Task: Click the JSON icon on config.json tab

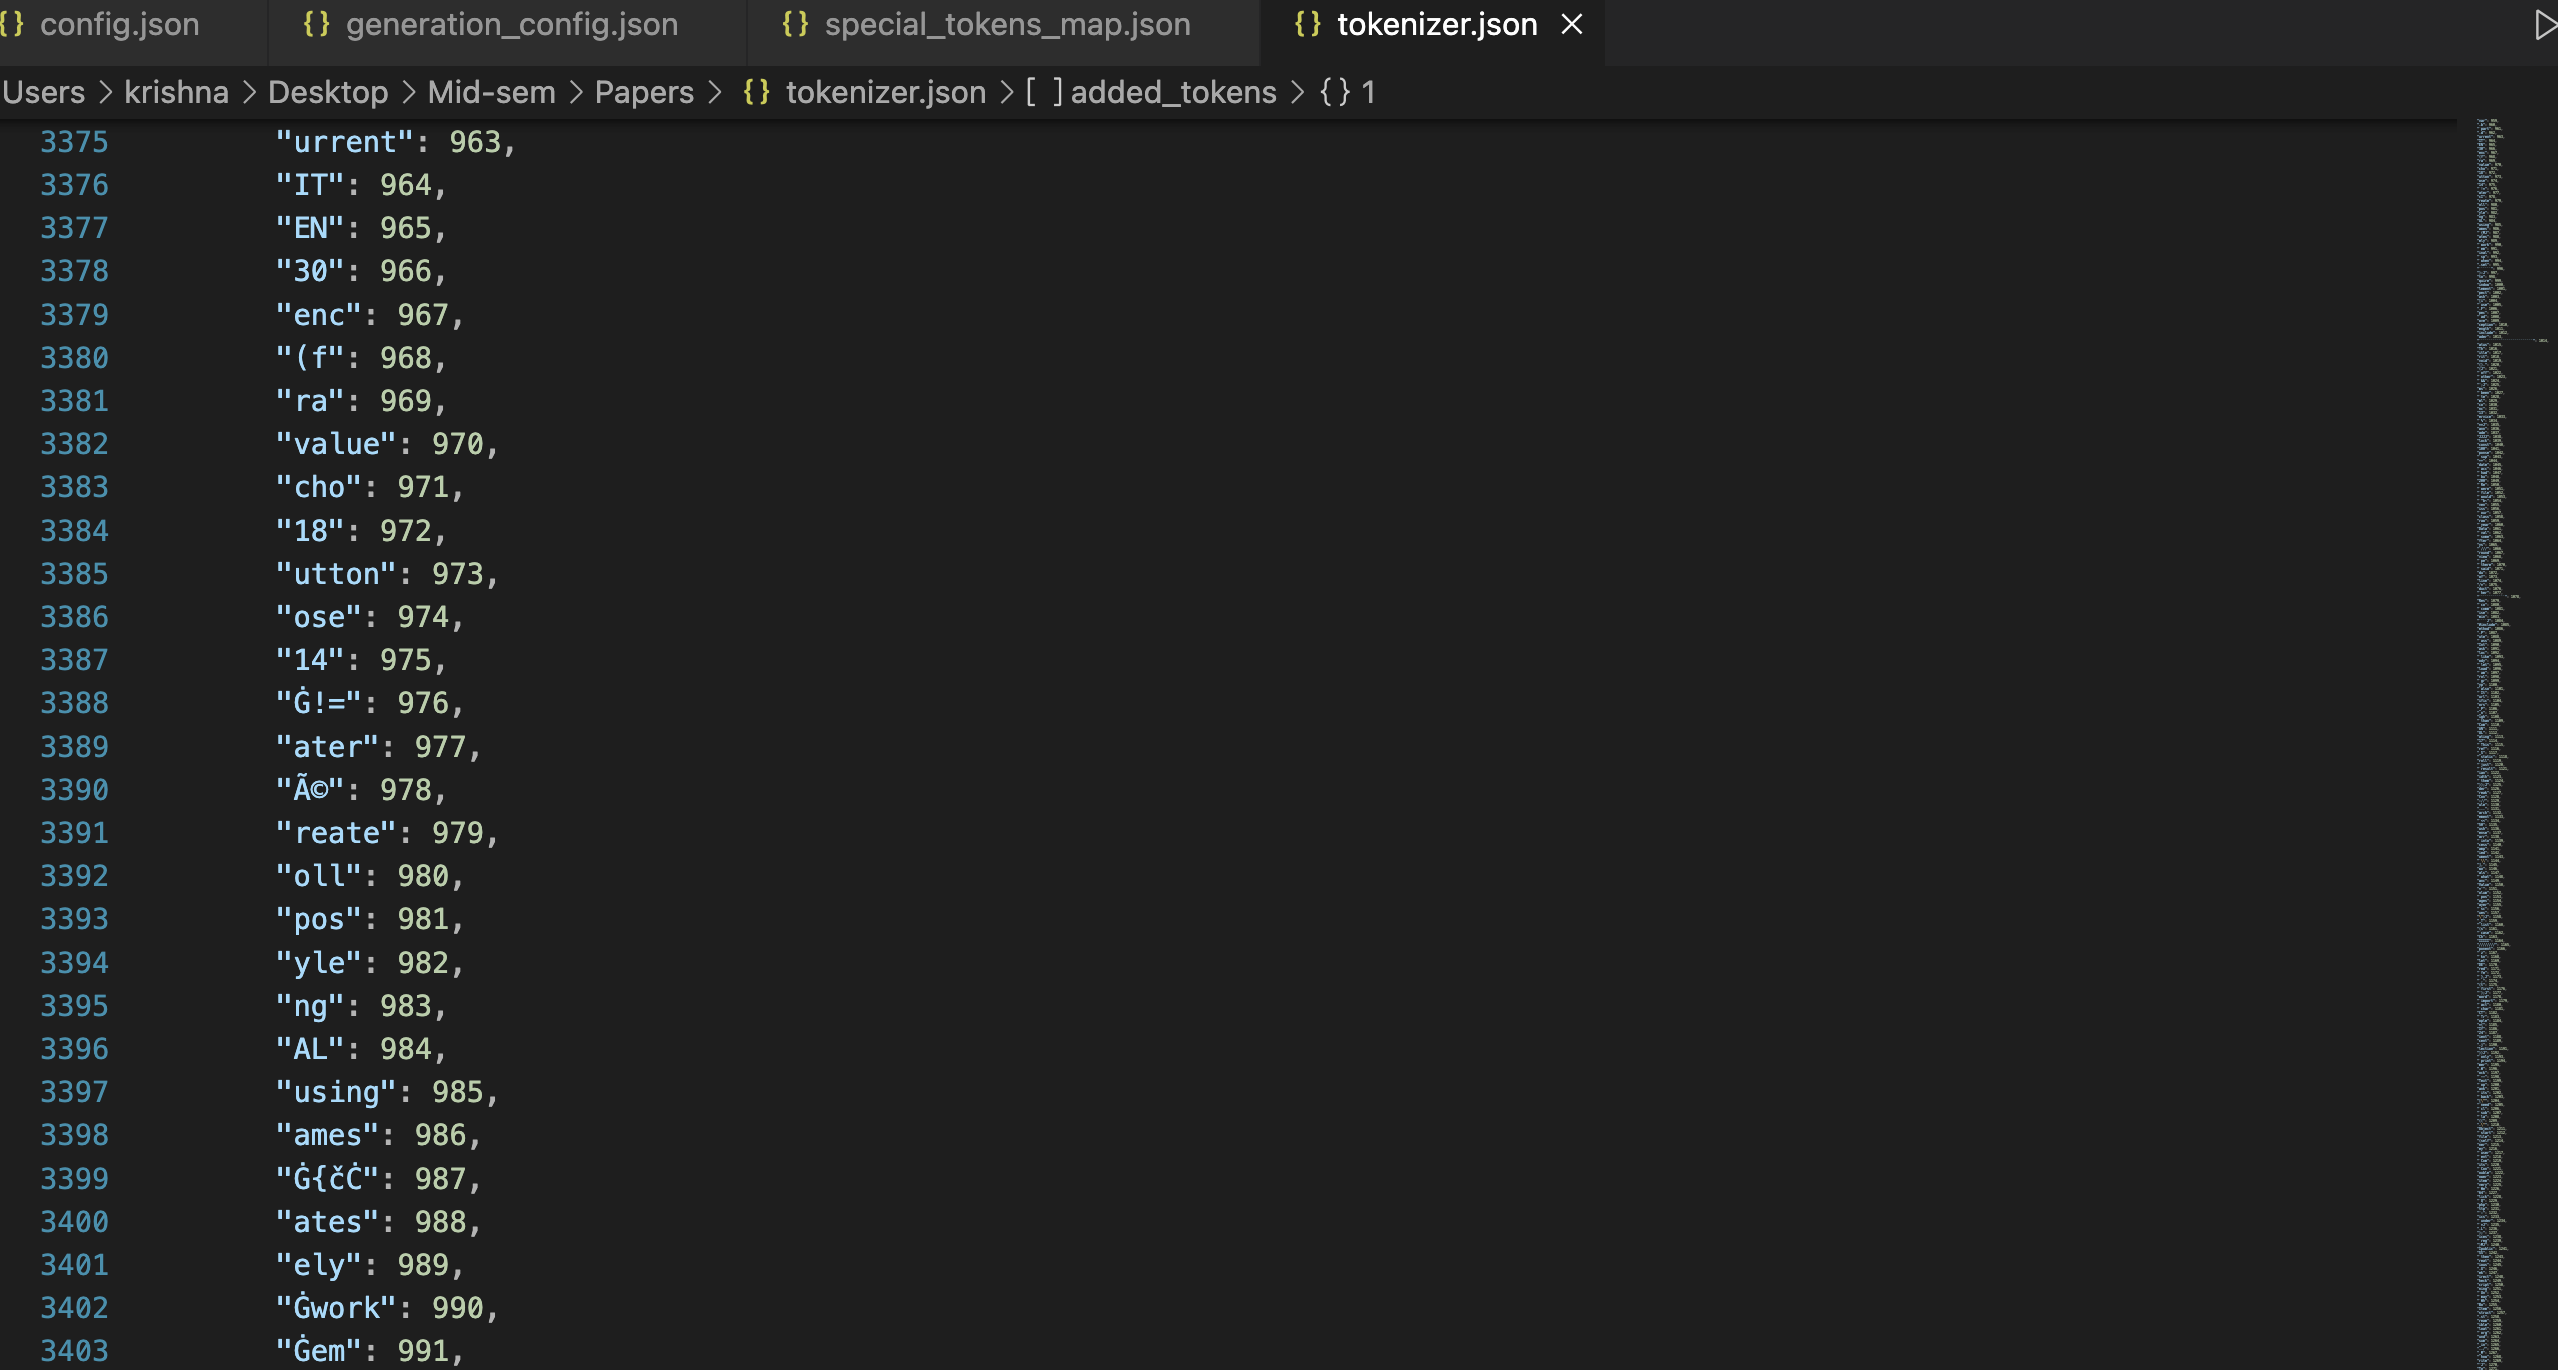Action: coord(14,24)
